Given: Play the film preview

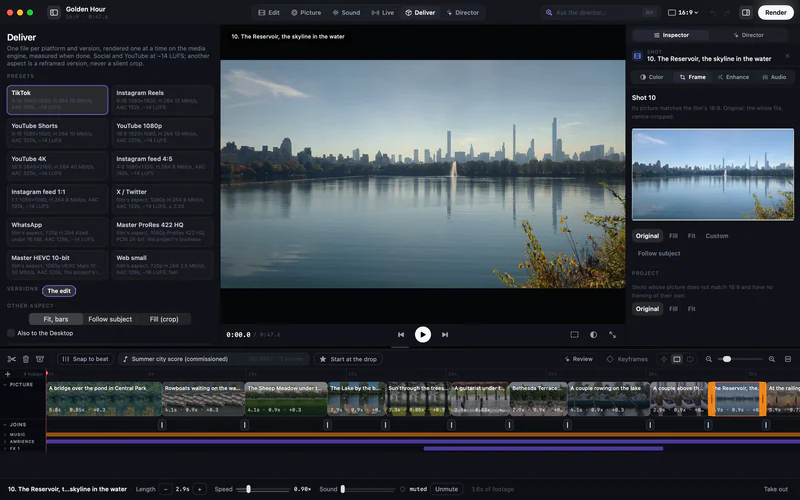Looking at the screenshot, I should [422, 335].
